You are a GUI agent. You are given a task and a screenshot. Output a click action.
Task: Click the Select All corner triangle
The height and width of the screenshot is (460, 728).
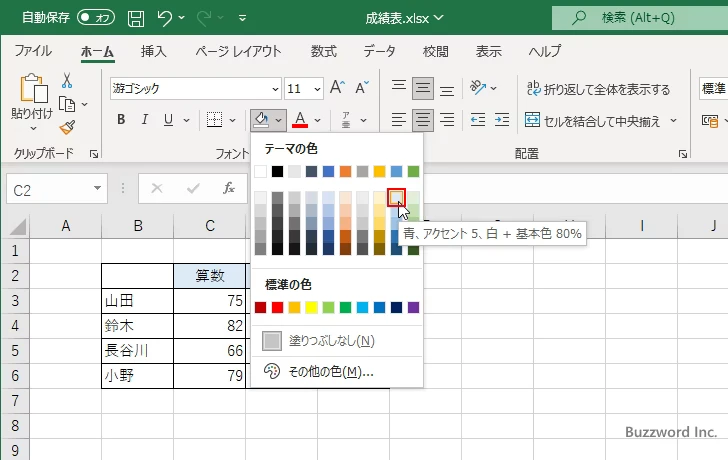pyautogui.click(x=18, y=227)
